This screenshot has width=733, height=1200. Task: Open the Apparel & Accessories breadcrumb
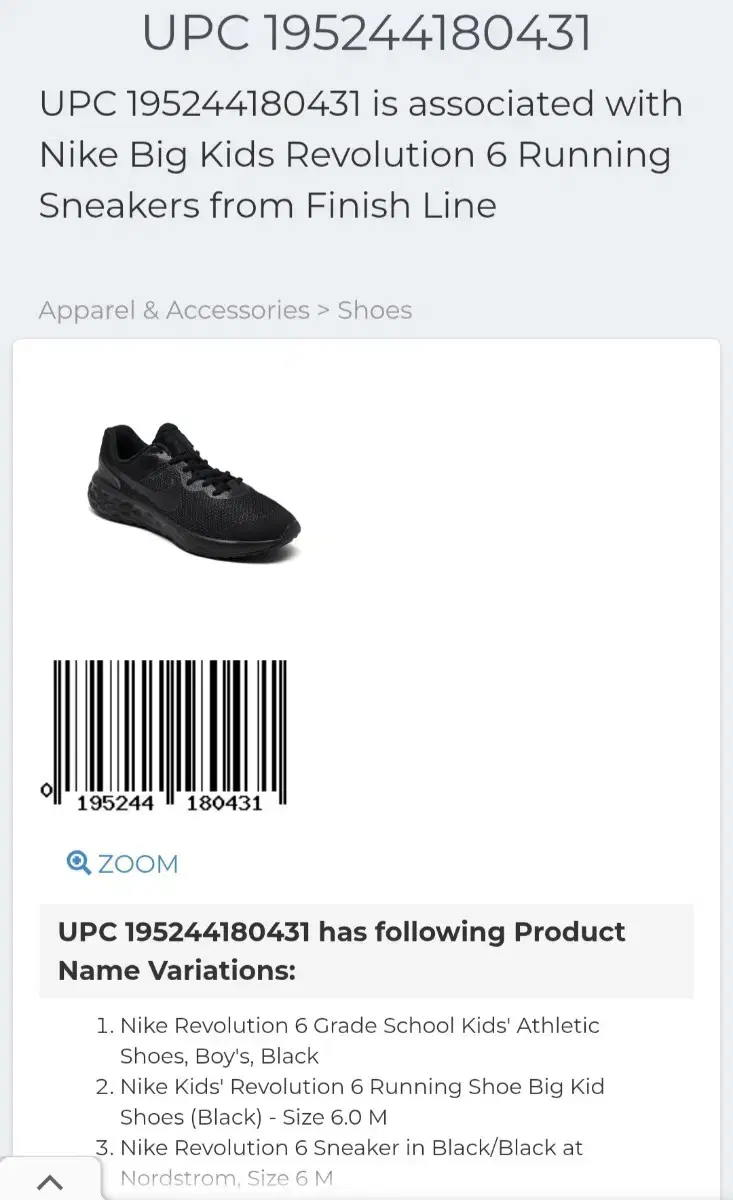[174, 310]
